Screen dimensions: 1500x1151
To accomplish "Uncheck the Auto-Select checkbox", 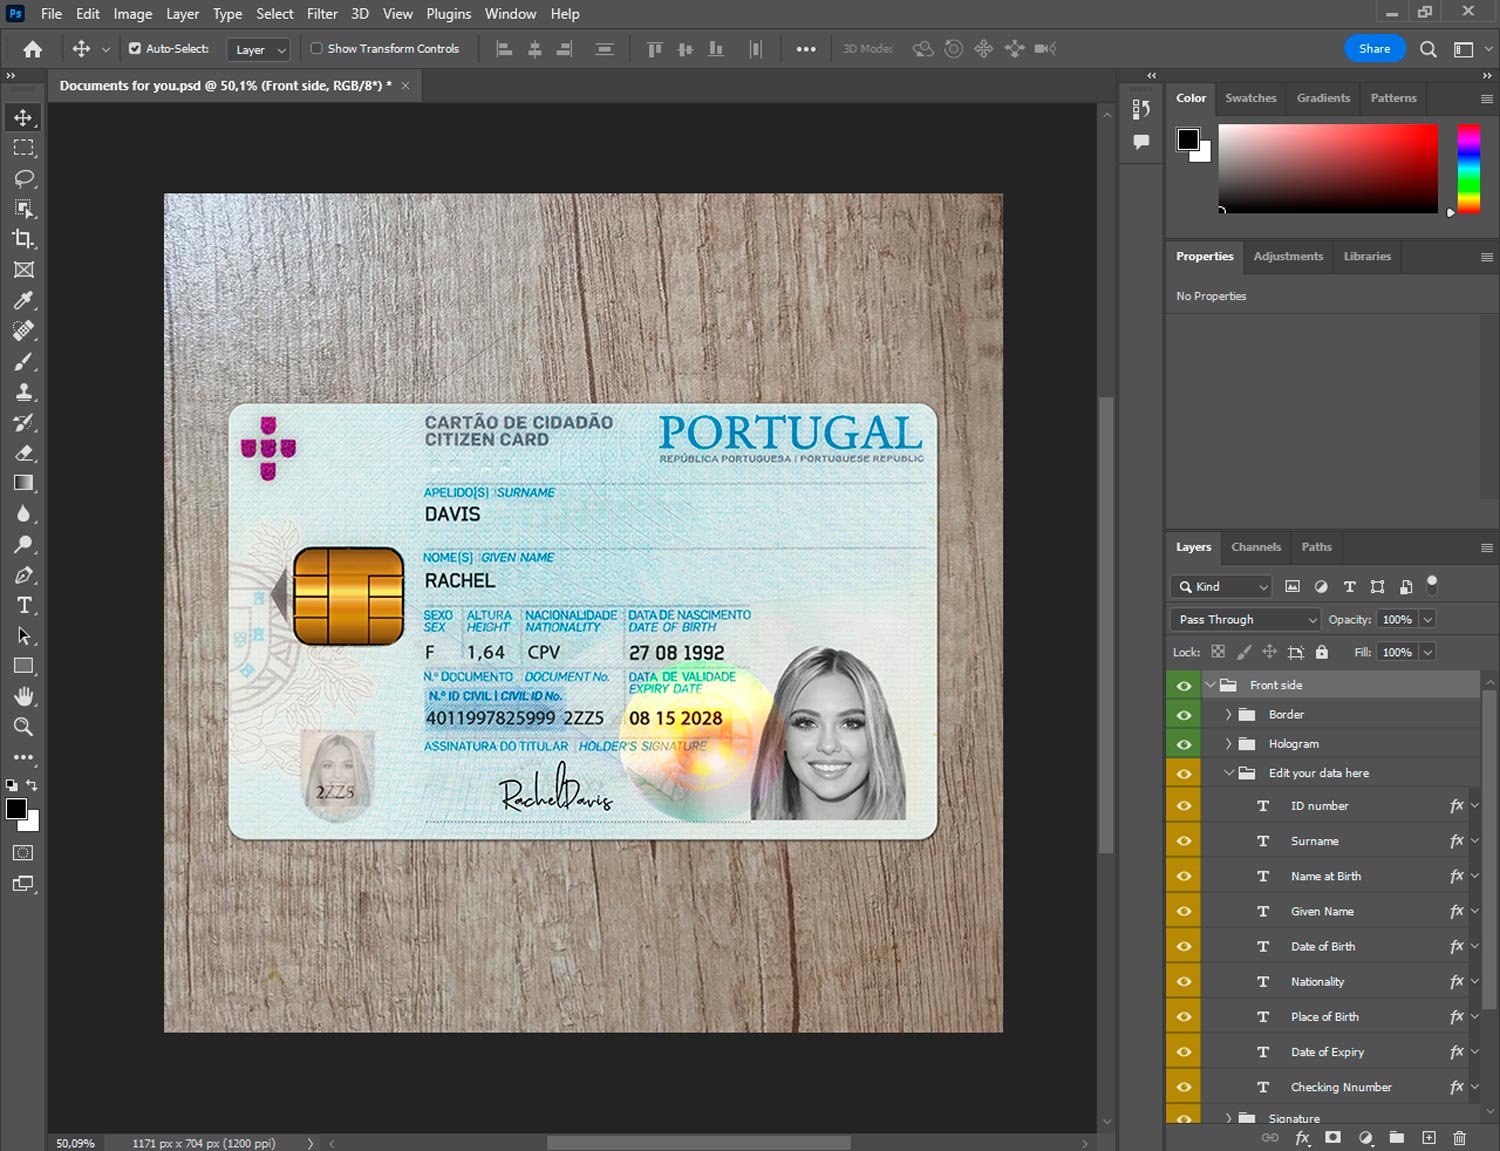I will (x=135, y=48).
